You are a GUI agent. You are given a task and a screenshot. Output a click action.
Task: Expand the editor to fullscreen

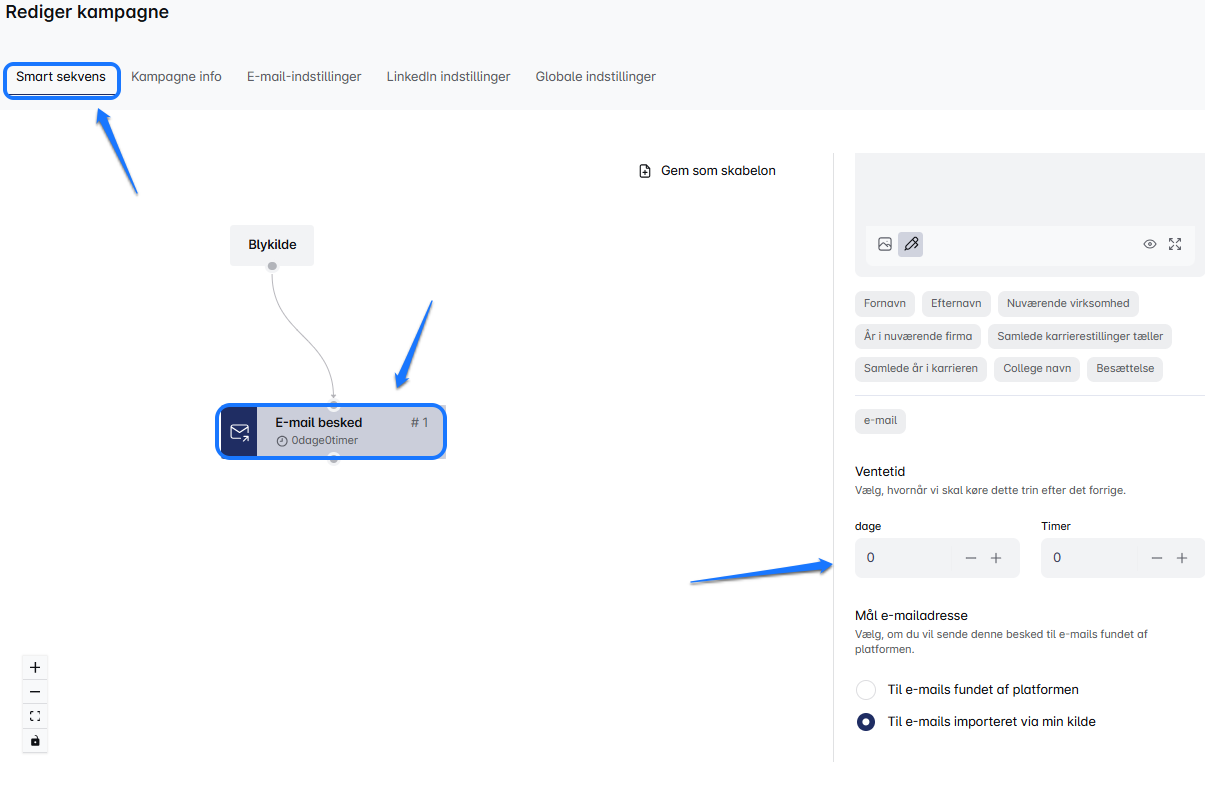(x=1175, y=244)
